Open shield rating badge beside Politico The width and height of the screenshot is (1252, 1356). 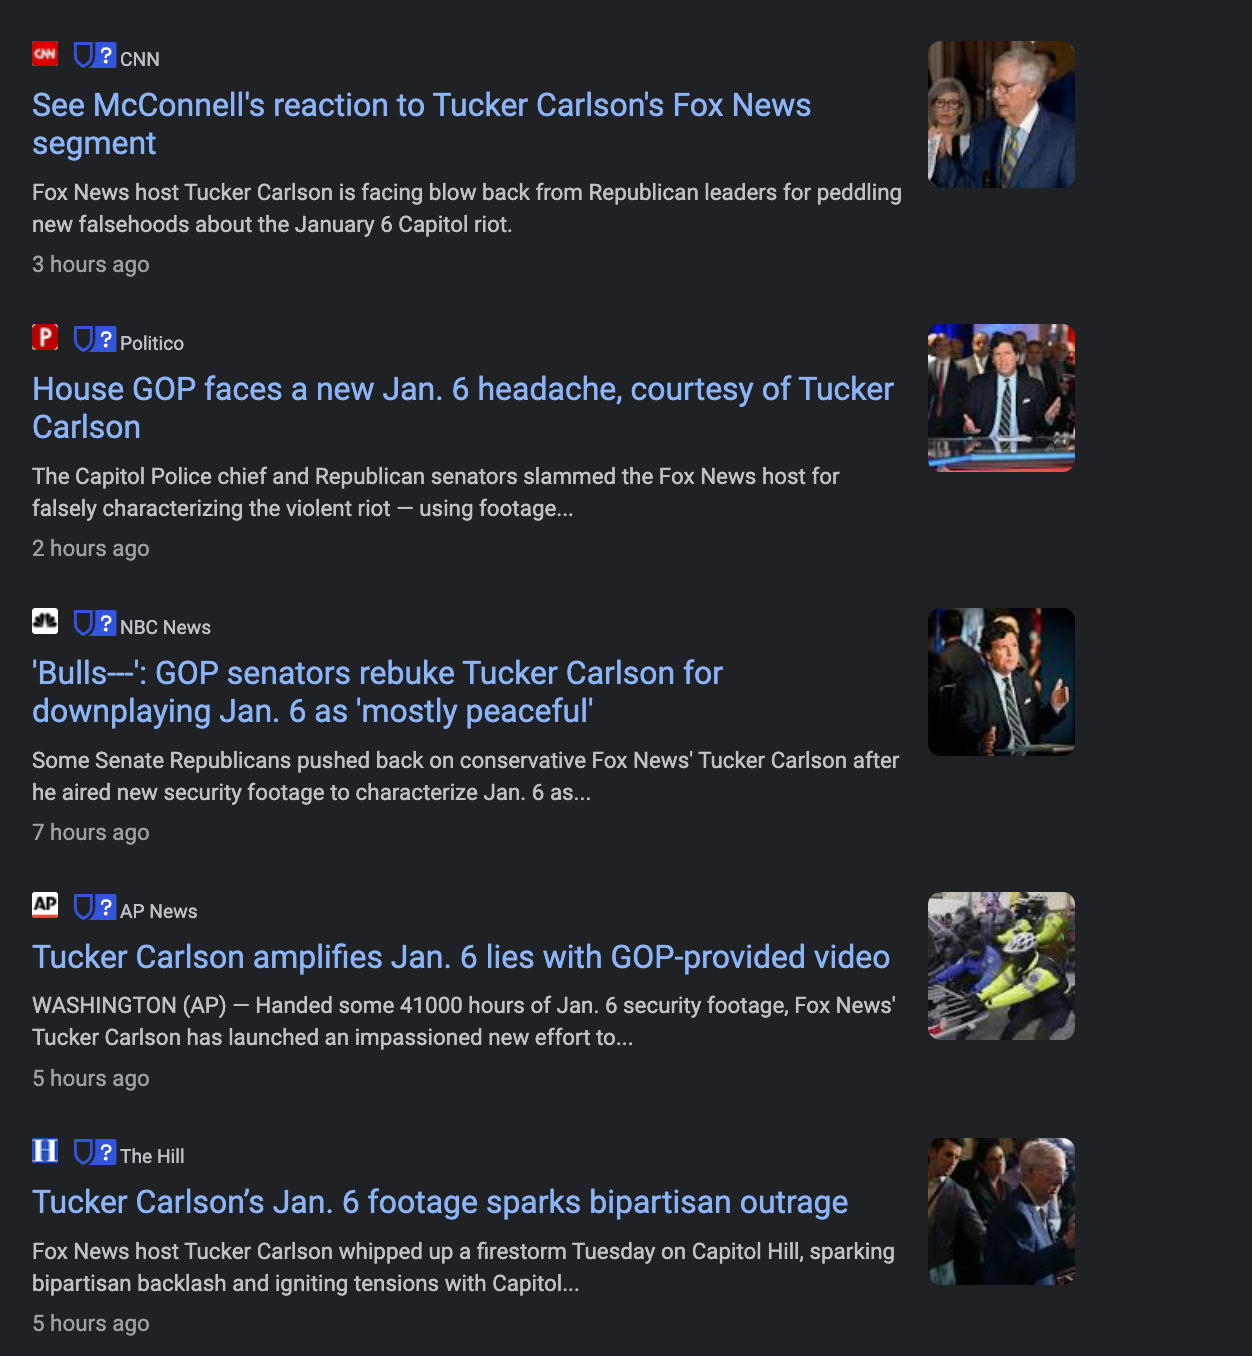tap(95, 339)
